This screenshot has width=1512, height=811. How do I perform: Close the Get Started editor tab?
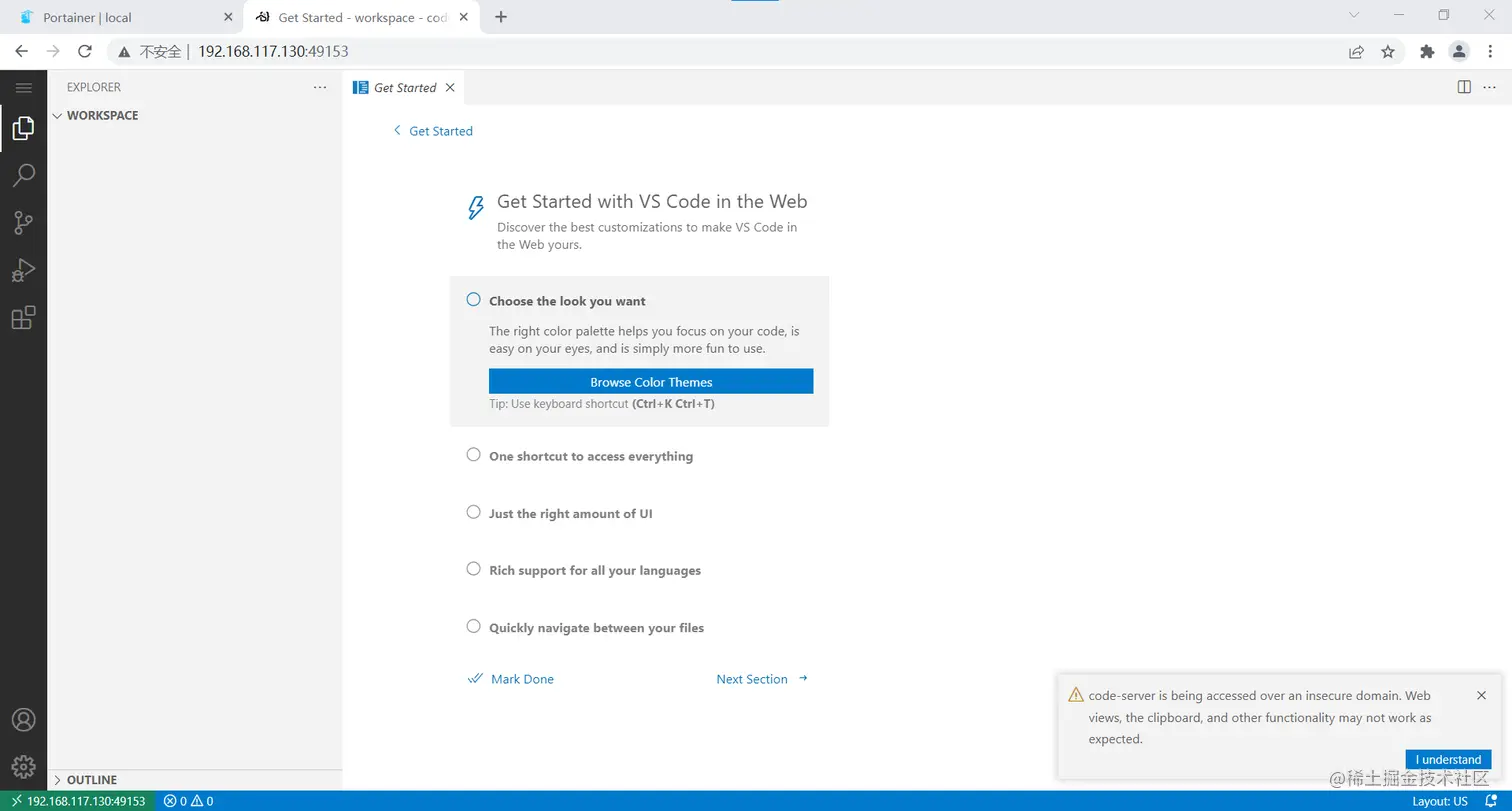[x=450, y=88]
